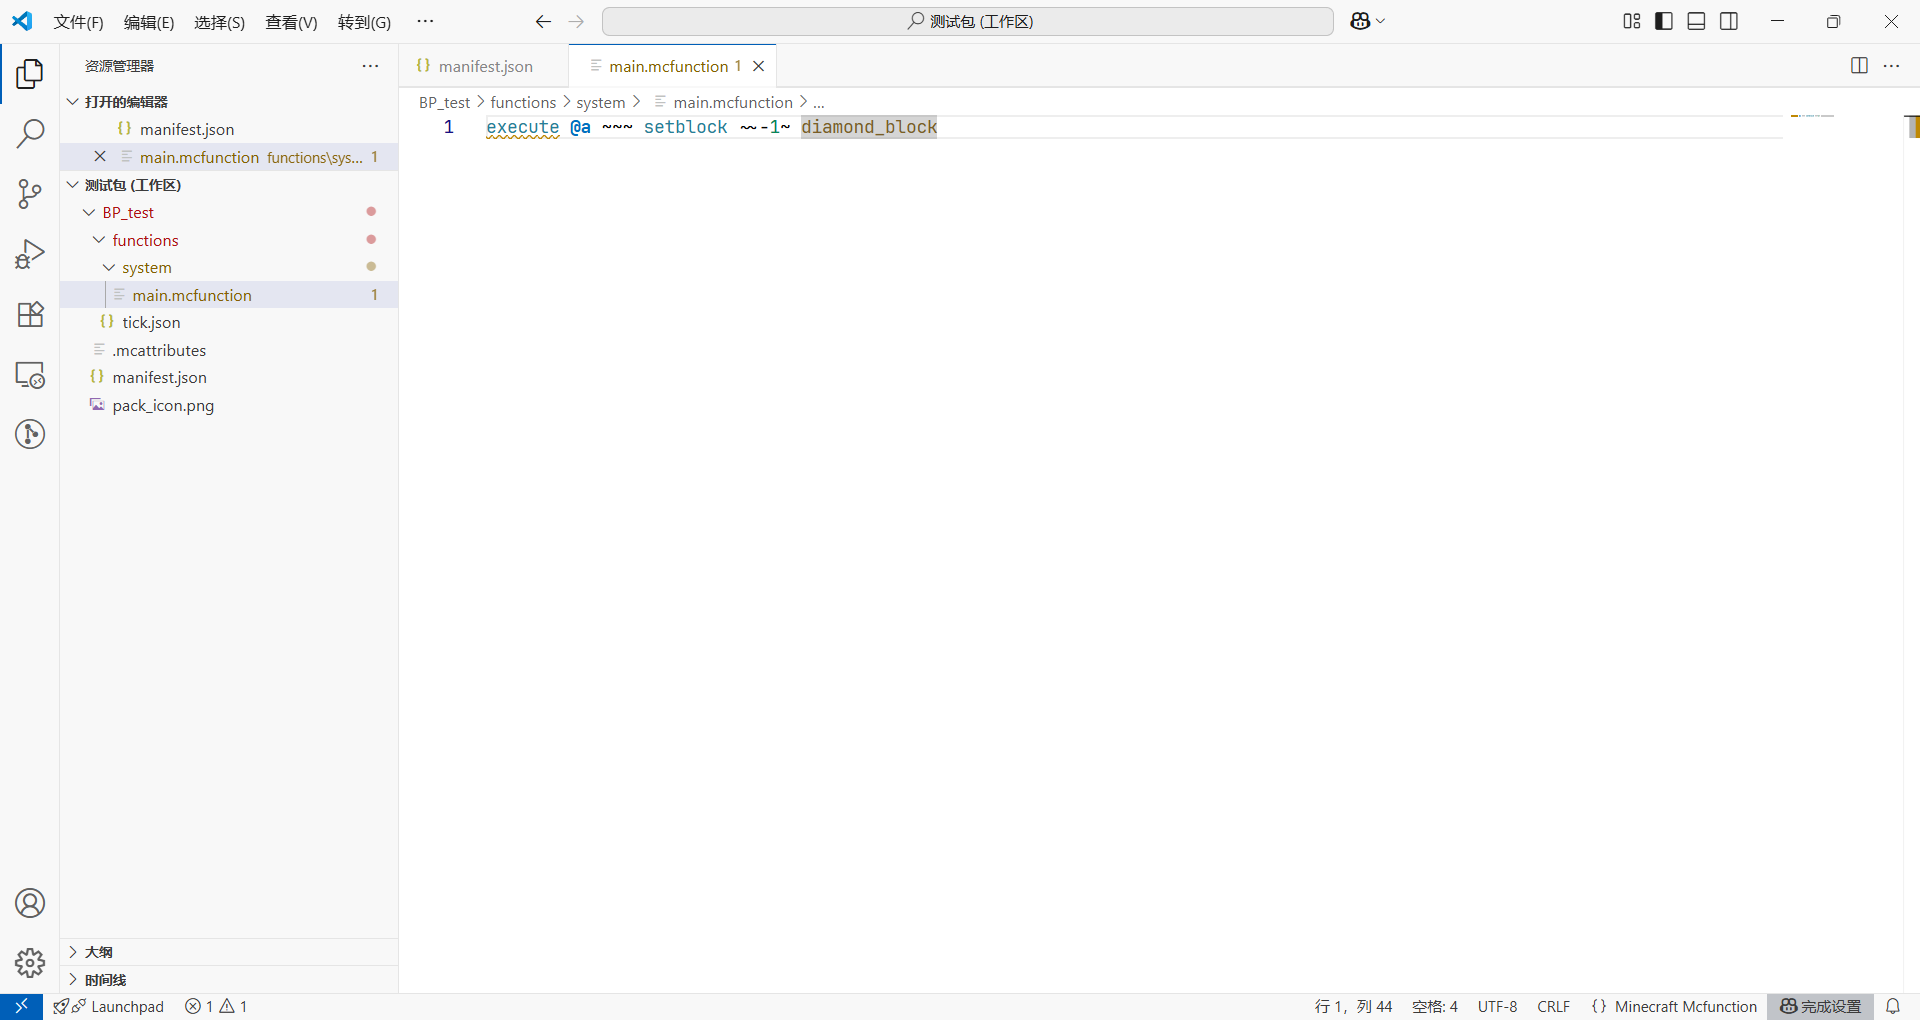Select .mcattributes in the file tree
Viewport: 1920px width, 1020px height.
[x=229, y=350]
